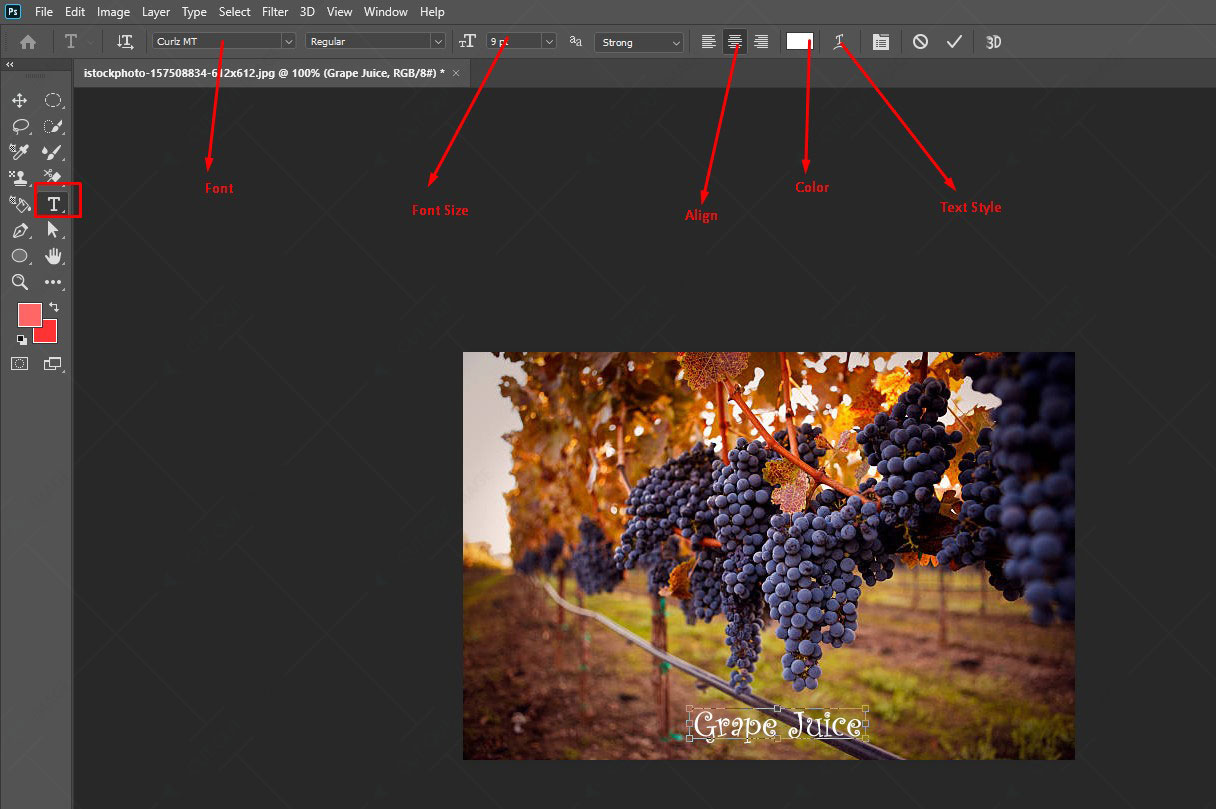This screenshot has width=1216, height=809.
Task: Click the white text color swatch
Action: 800,41
